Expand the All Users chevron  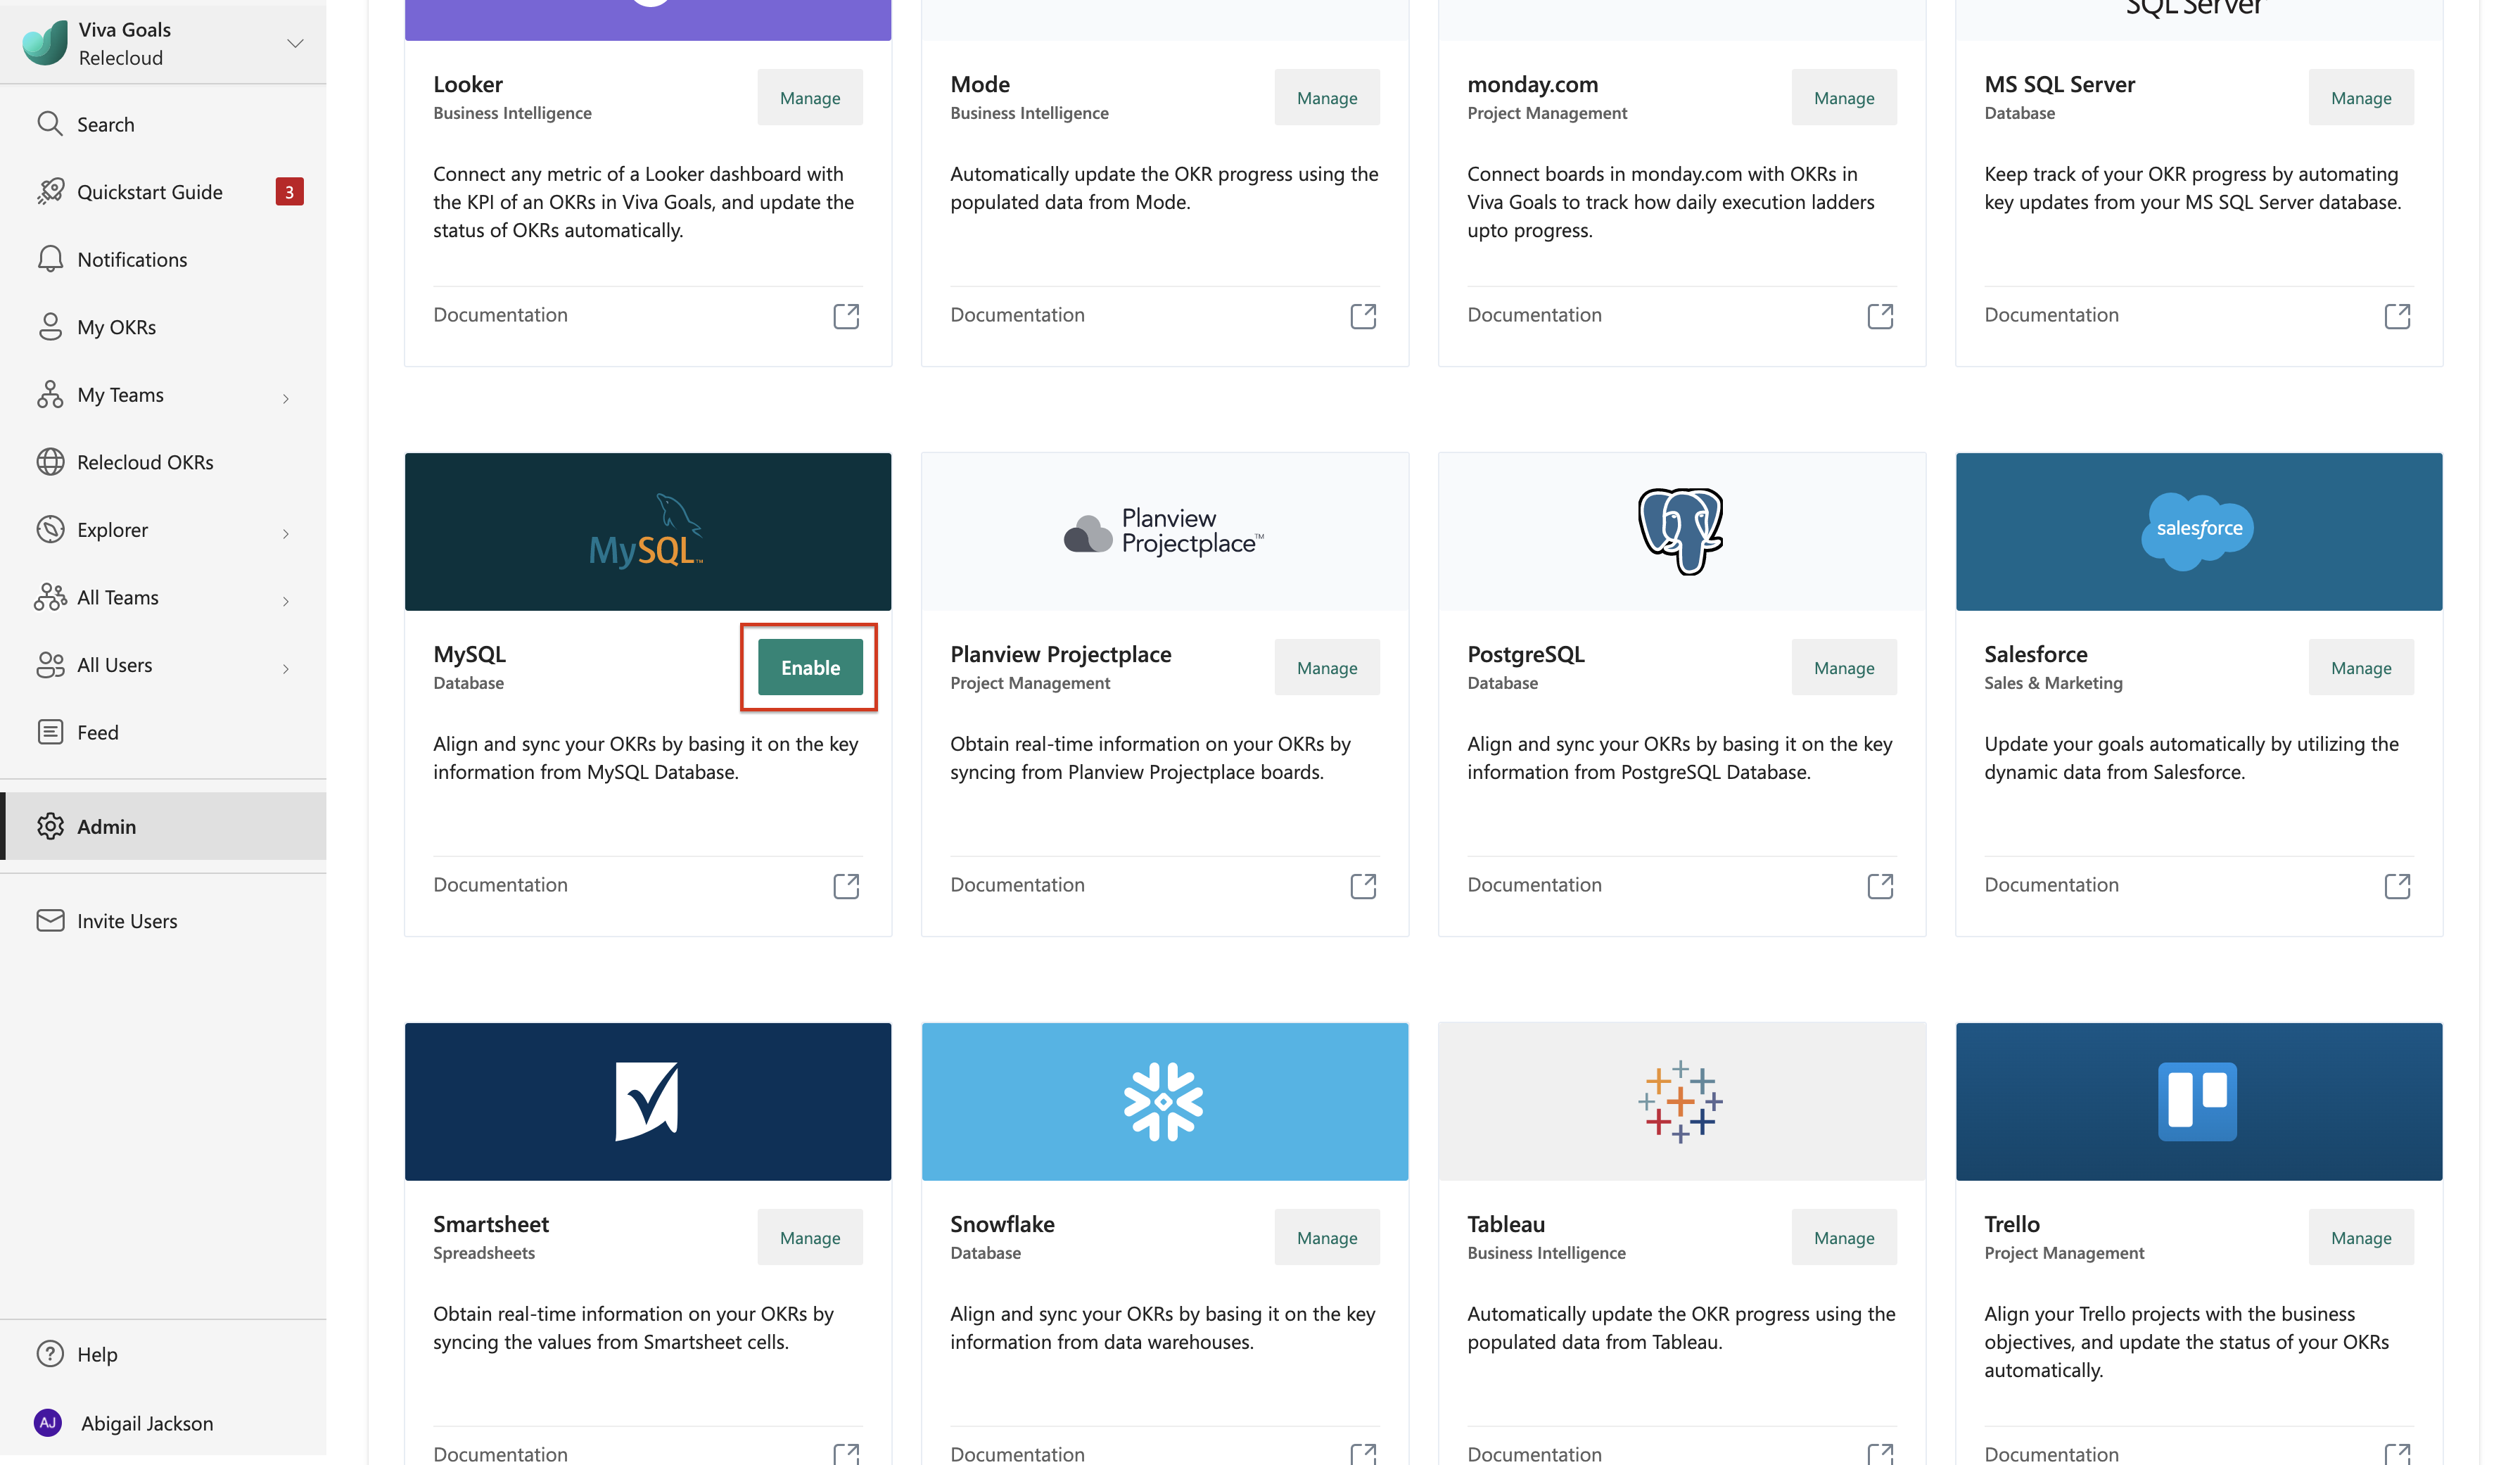point(286,668)
